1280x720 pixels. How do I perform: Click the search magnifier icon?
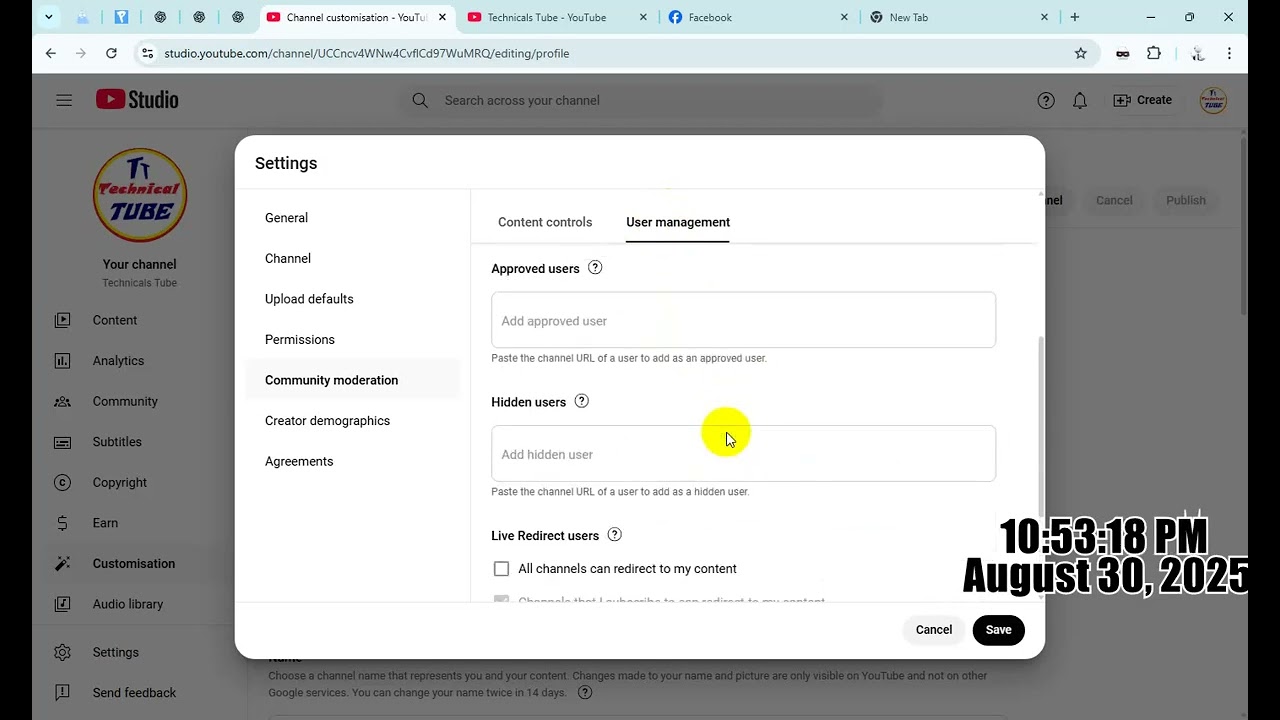(420, 100)
